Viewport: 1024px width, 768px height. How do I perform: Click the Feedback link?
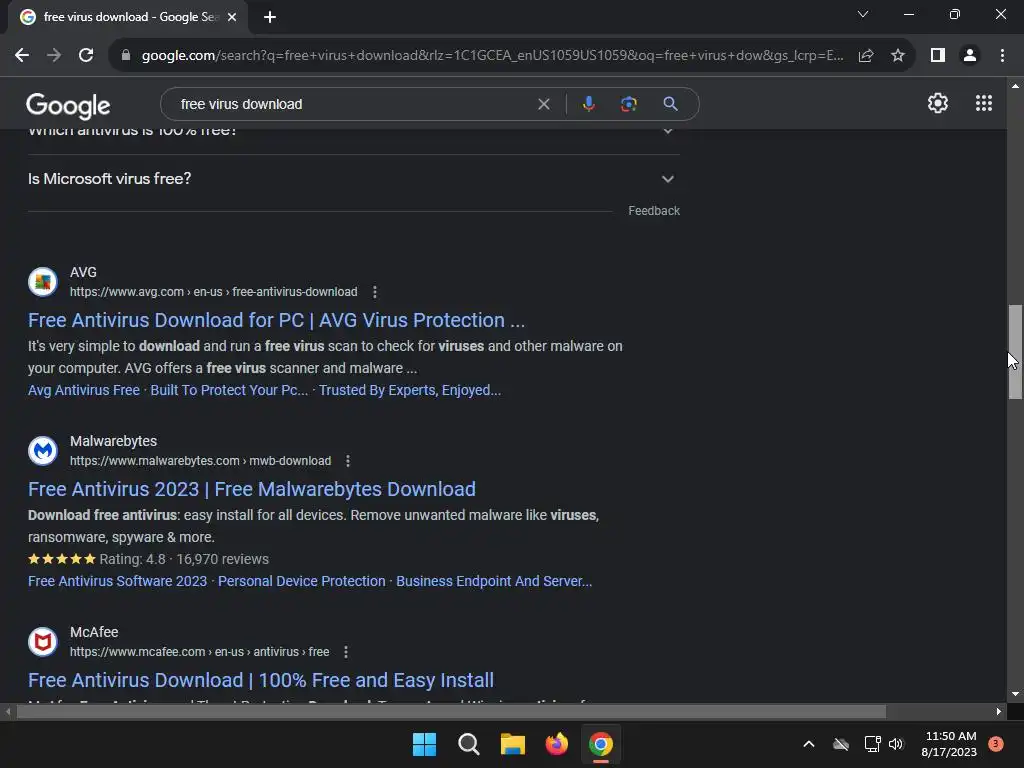click(x=654, y=211)
